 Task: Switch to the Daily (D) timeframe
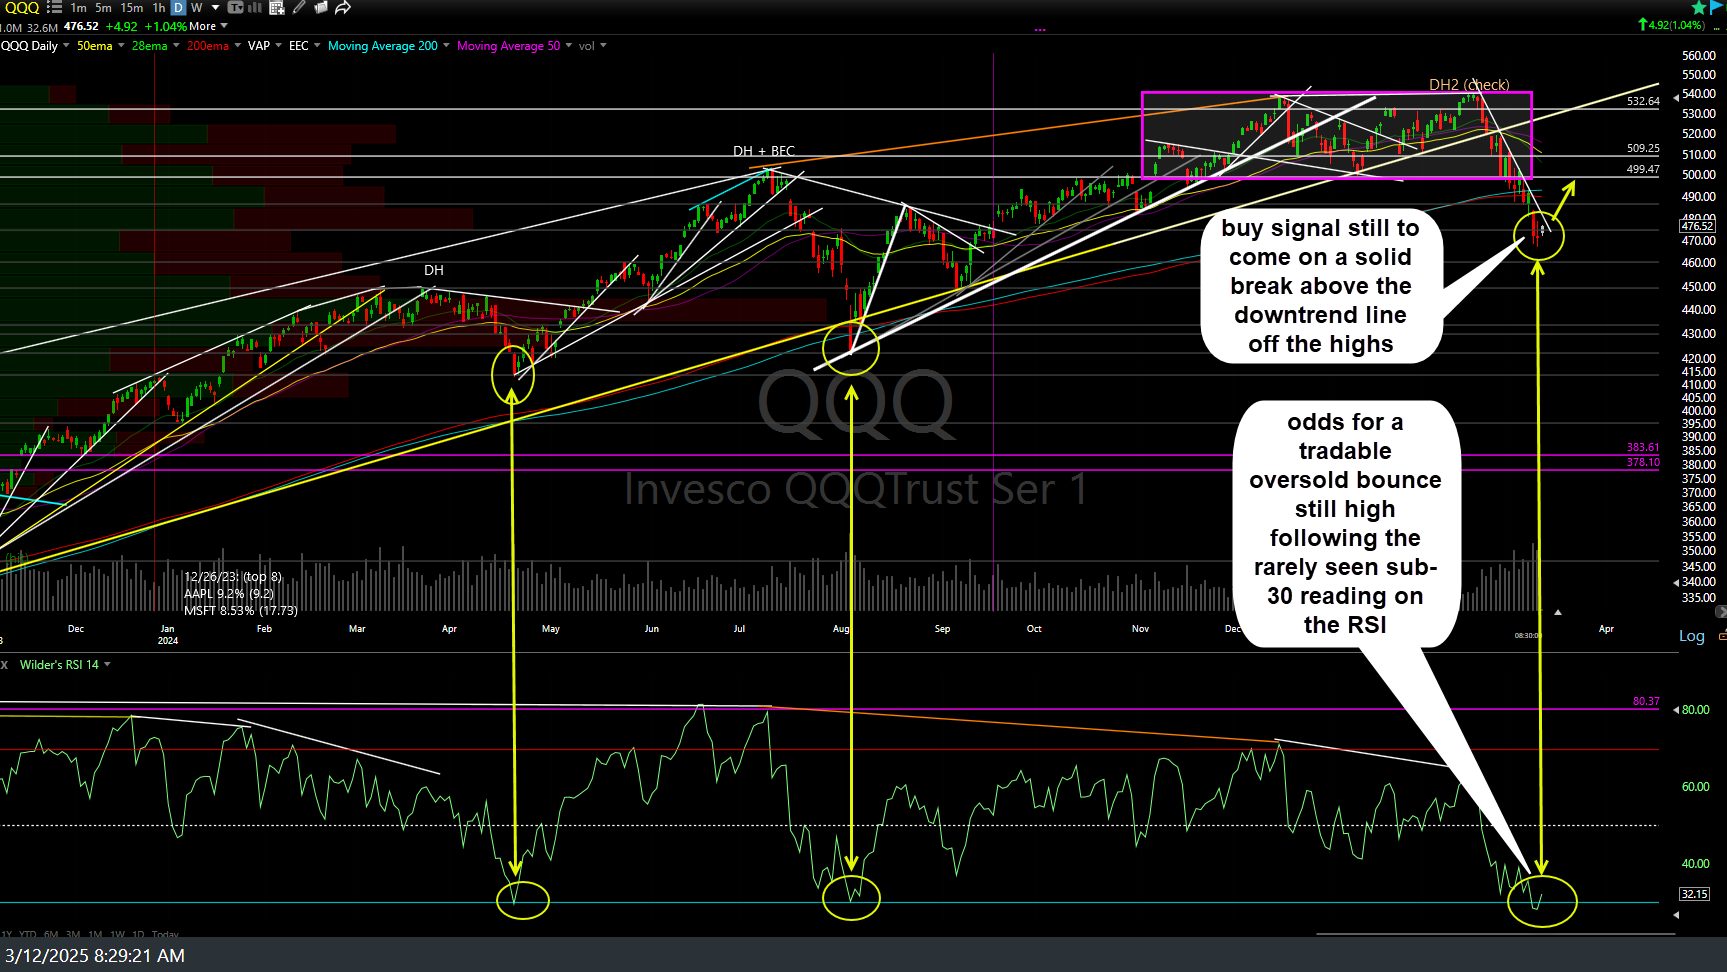click(179, 8)
